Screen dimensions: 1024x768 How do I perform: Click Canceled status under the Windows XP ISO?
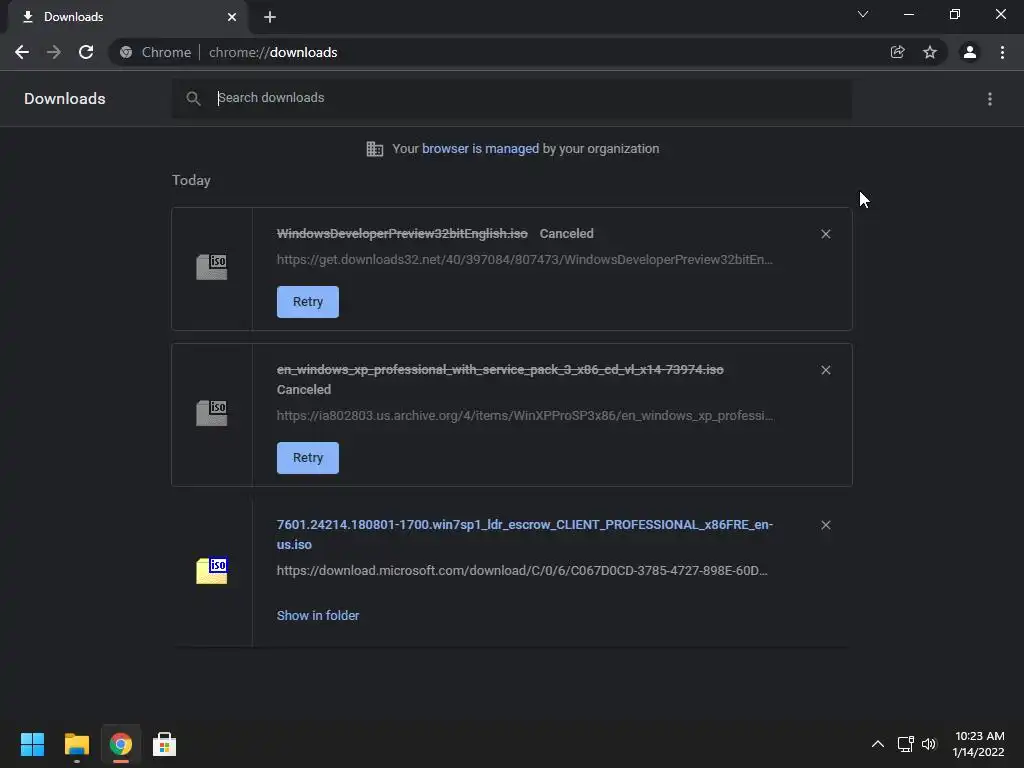point(304,390)
